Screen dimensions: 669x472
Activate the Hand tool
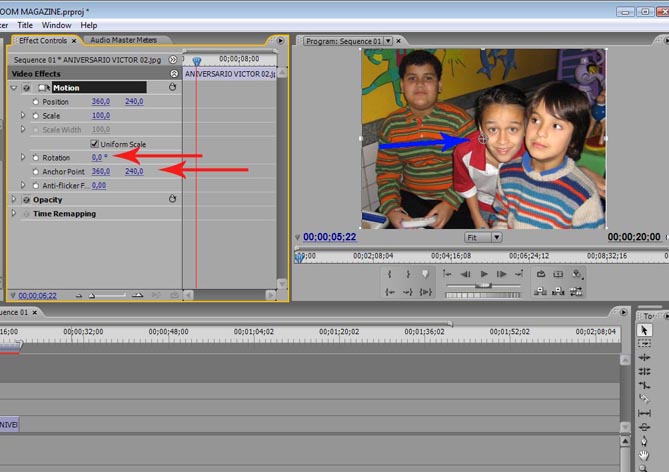tap(644, 455)
